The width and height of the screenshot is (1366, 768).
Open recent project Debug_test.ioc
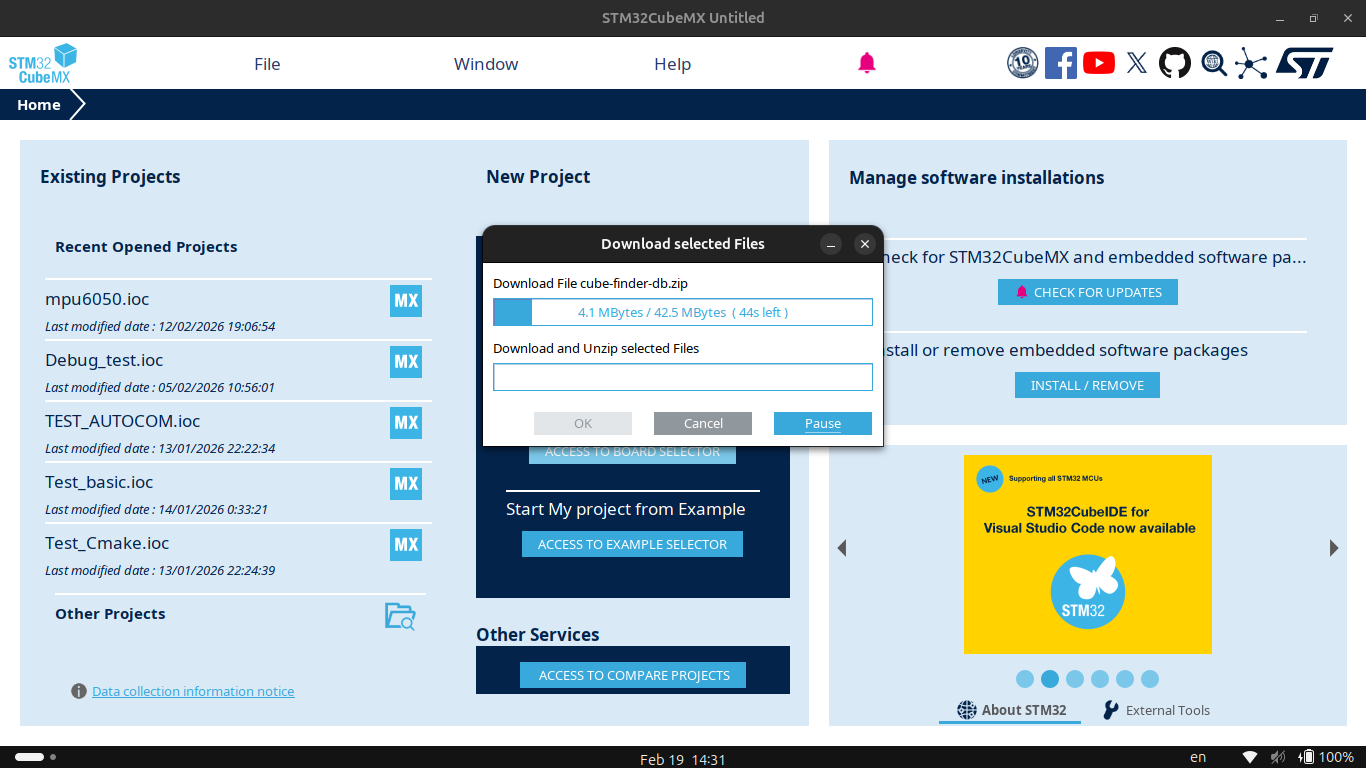click(104, 360)
